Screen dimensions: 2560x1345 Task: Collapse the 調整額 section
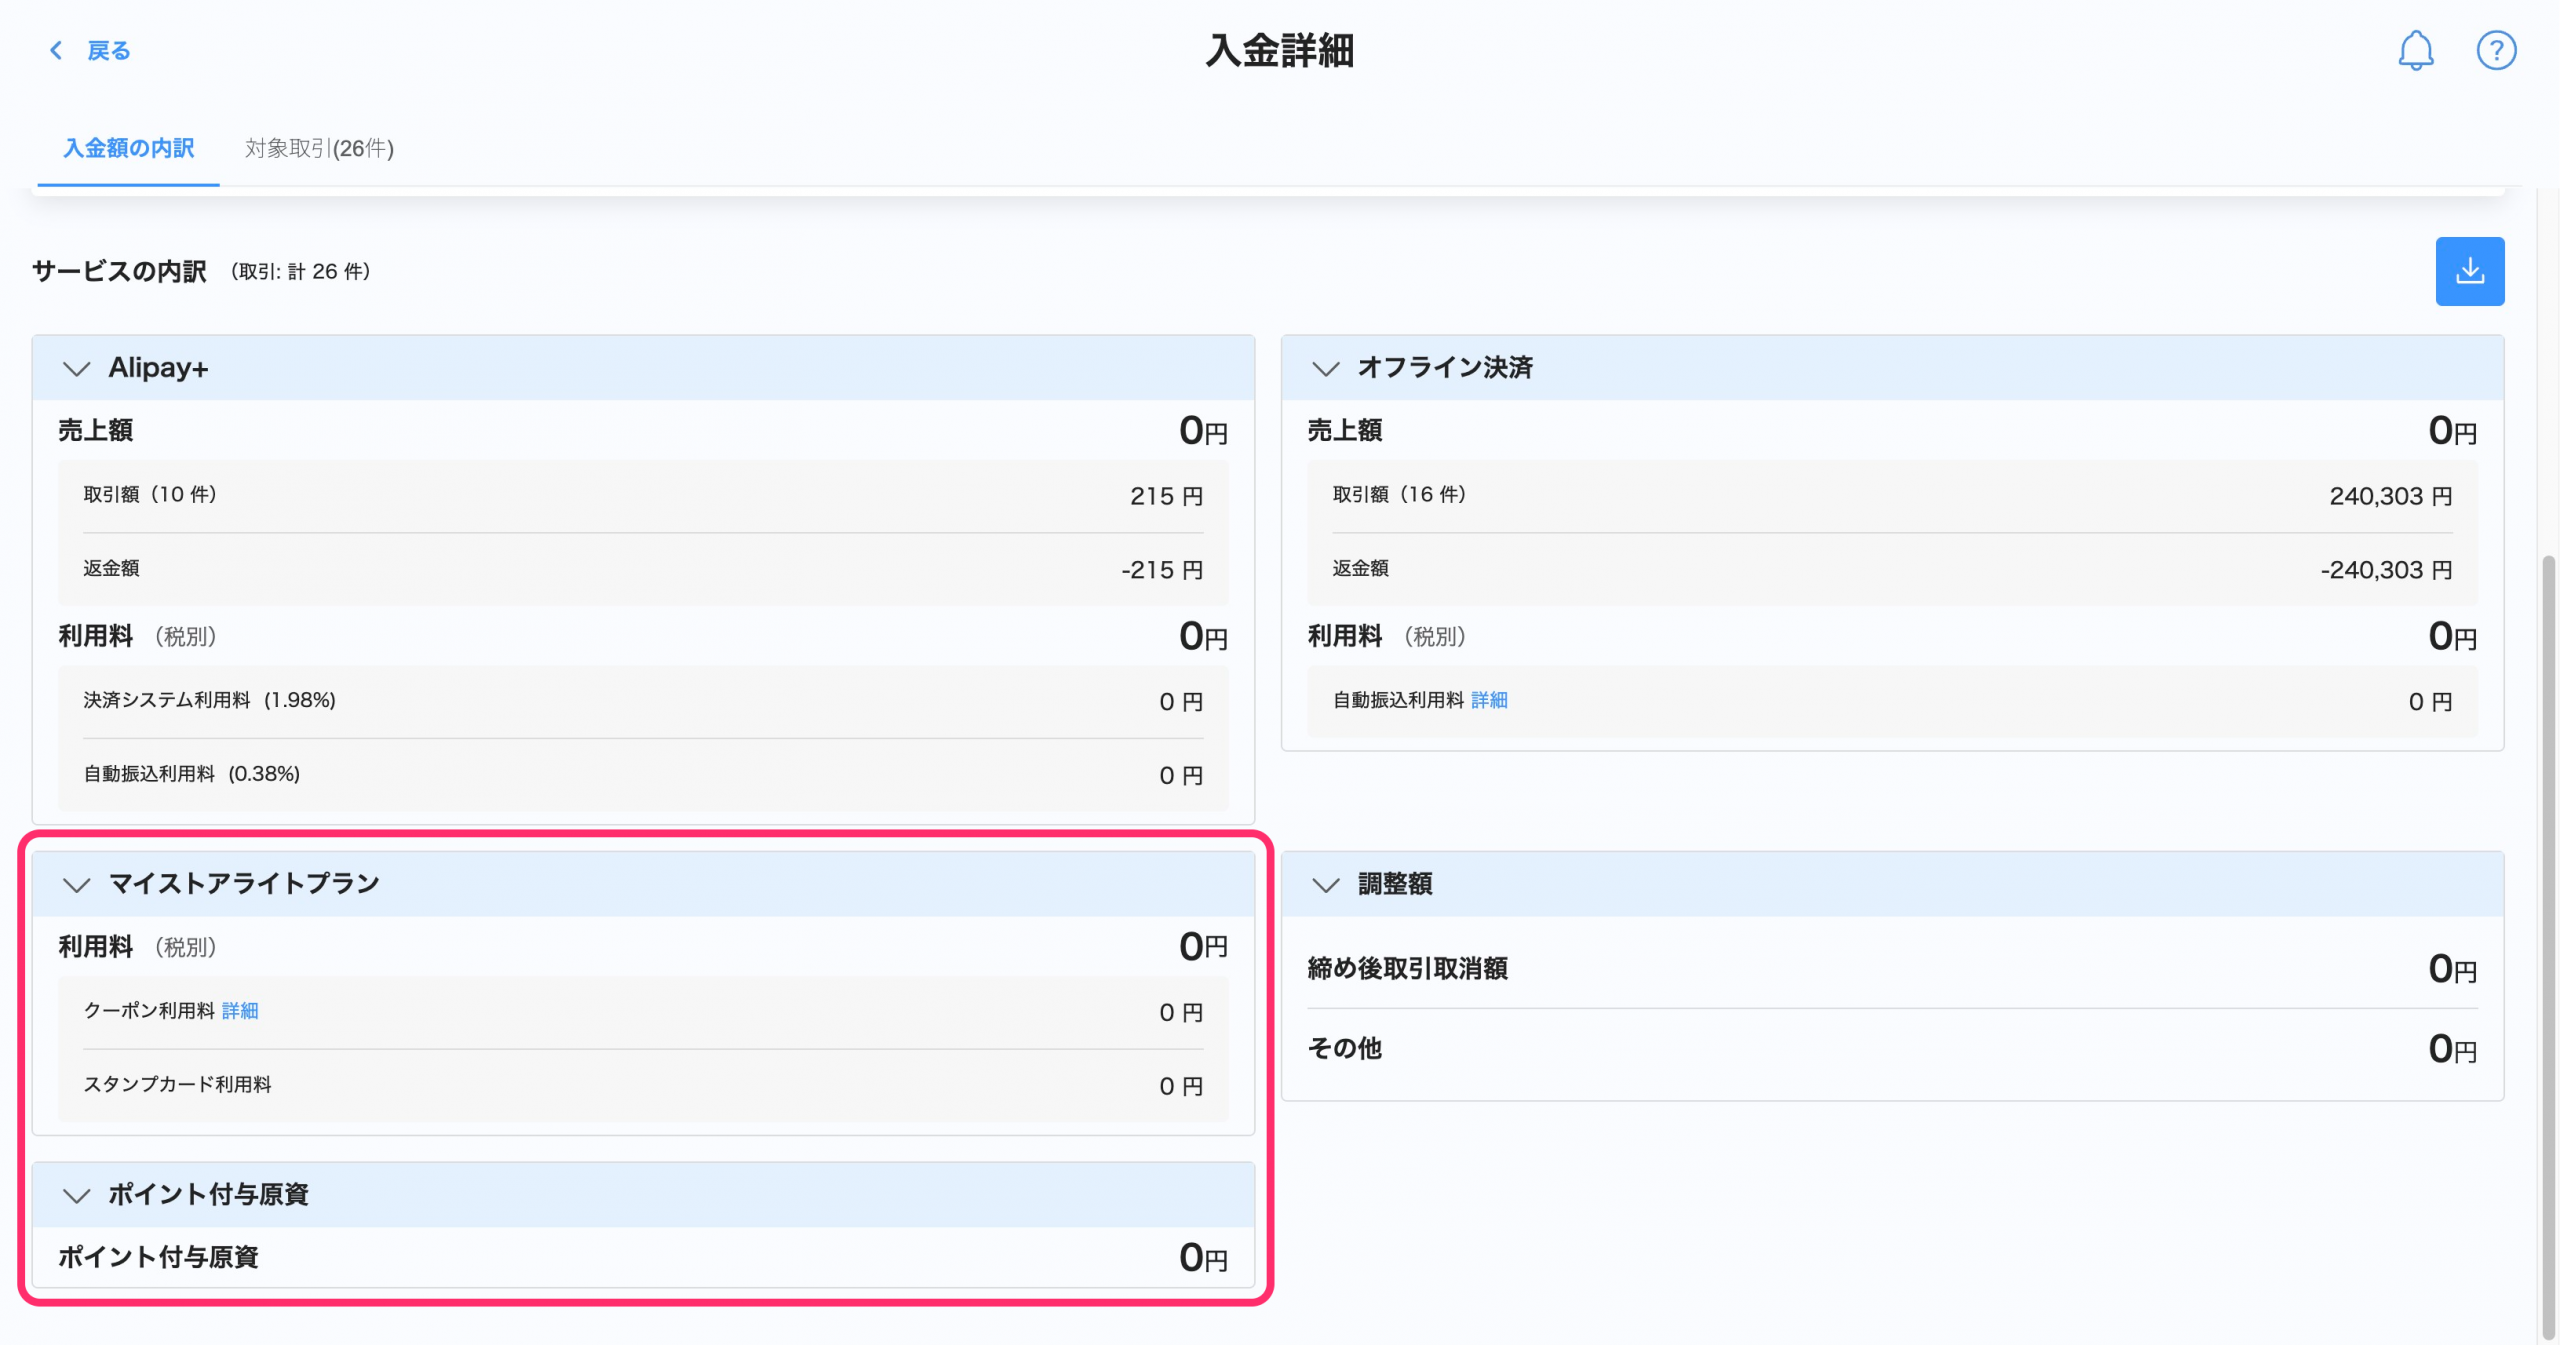[x=1325, y=884]
